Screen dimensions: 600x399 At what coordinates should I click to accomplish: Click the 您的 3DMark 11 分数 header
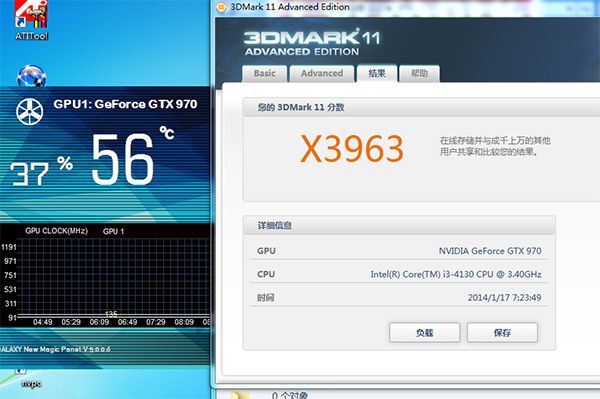[301, 107]
